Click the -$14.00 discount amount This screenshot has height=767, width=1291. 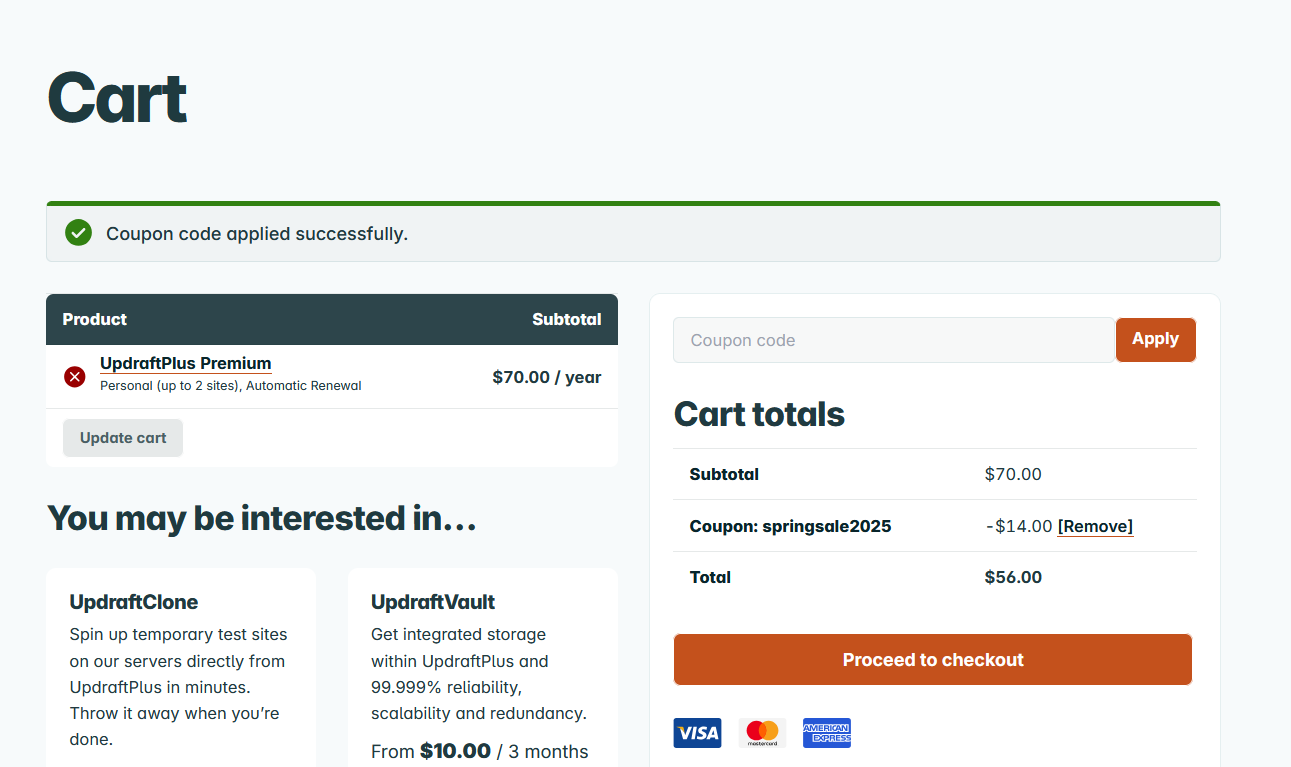(x=1019, y=526)
